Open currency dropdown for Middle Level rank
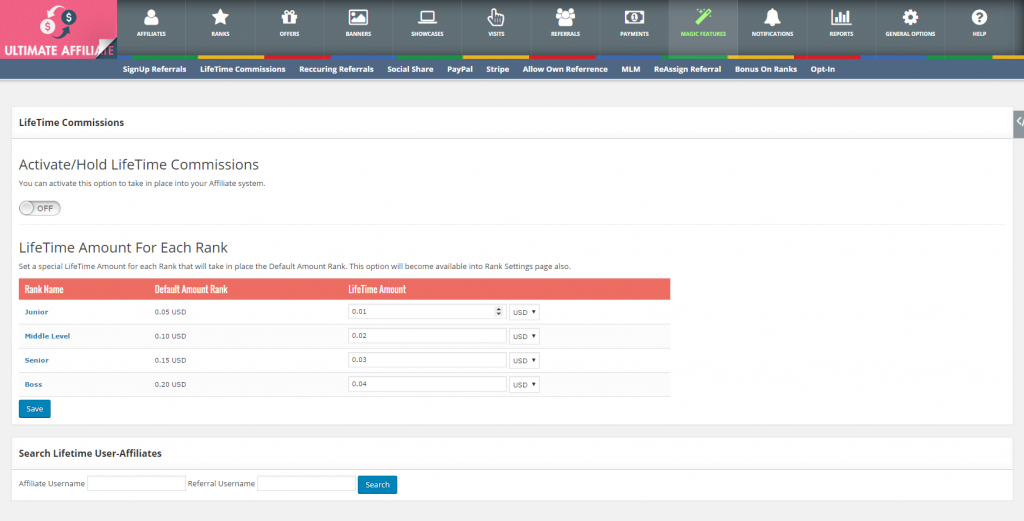Screen dimensions: 1024x521 [x=524, y=336]
